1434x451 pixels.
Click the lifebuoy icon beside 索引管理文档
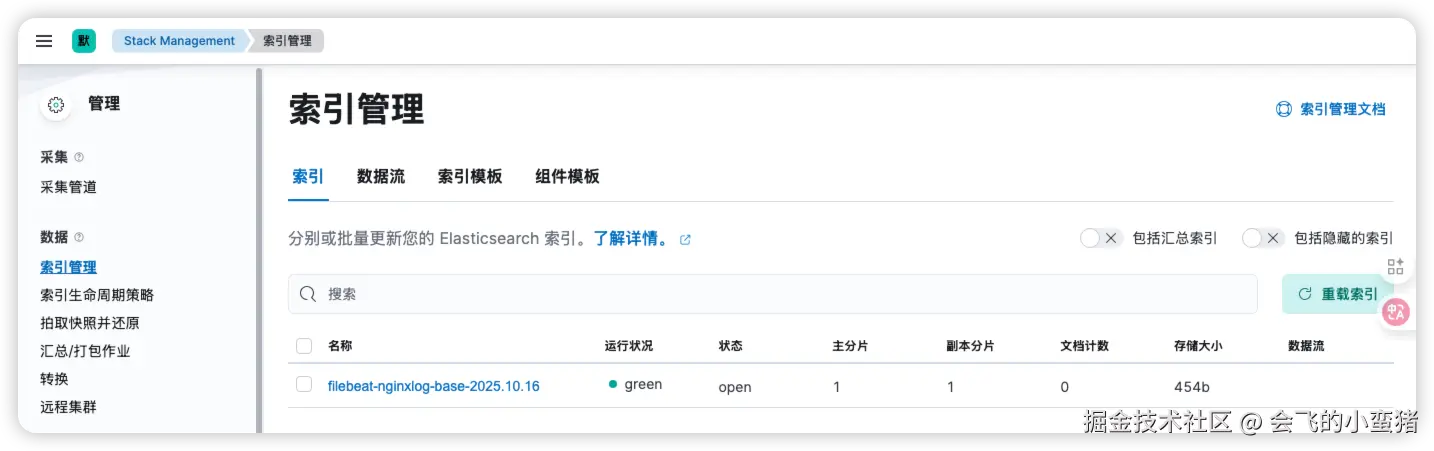pos(1284,110)
